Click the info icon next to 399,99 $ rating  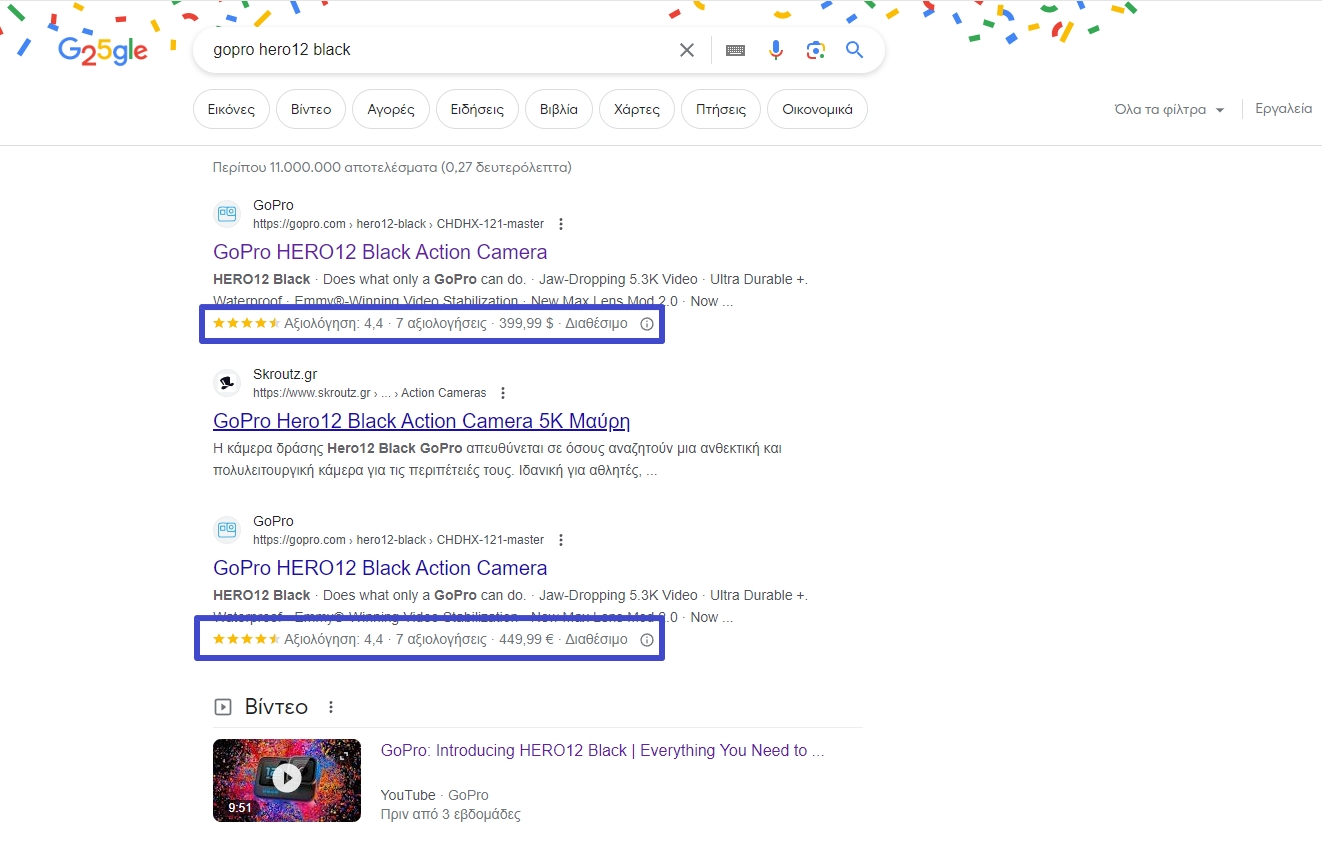tap(646, 323)
